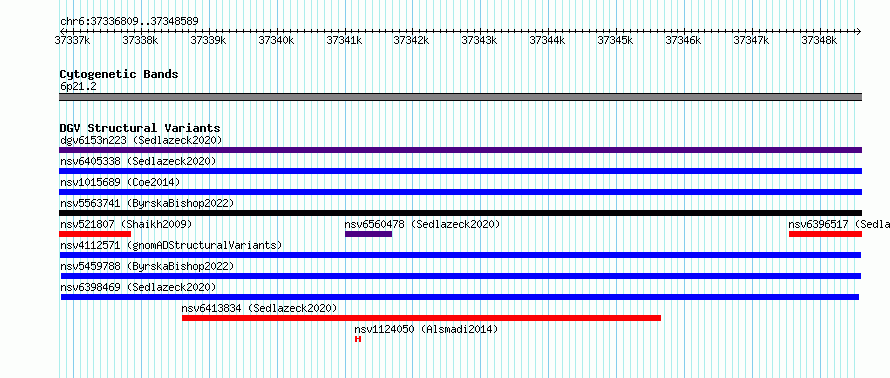890x378 pixels.
Task: Click the small red nsv1124050 variant marker
Action: point(358,339)
